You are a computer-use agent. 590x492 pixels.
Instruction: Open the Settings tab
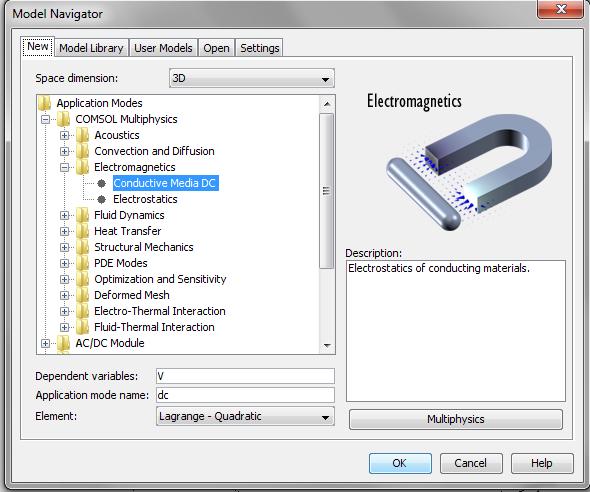(260, 48)
